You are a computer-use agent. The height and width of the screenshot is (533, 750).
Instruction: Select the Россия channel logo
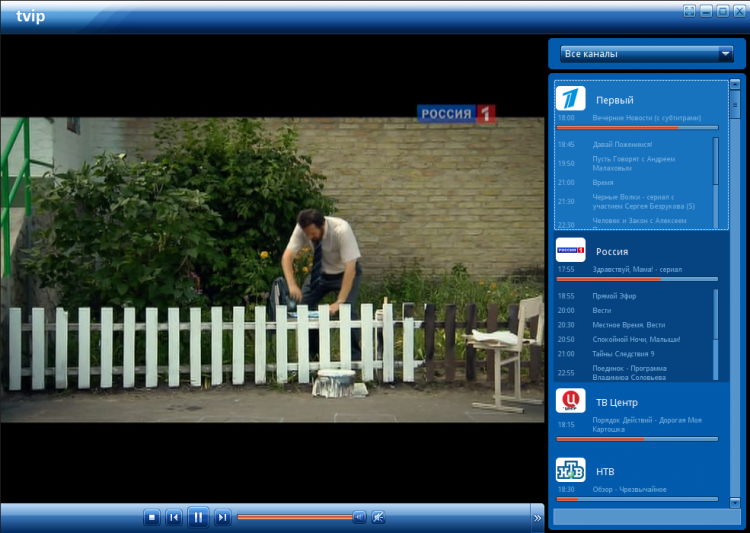click(570, 250)
